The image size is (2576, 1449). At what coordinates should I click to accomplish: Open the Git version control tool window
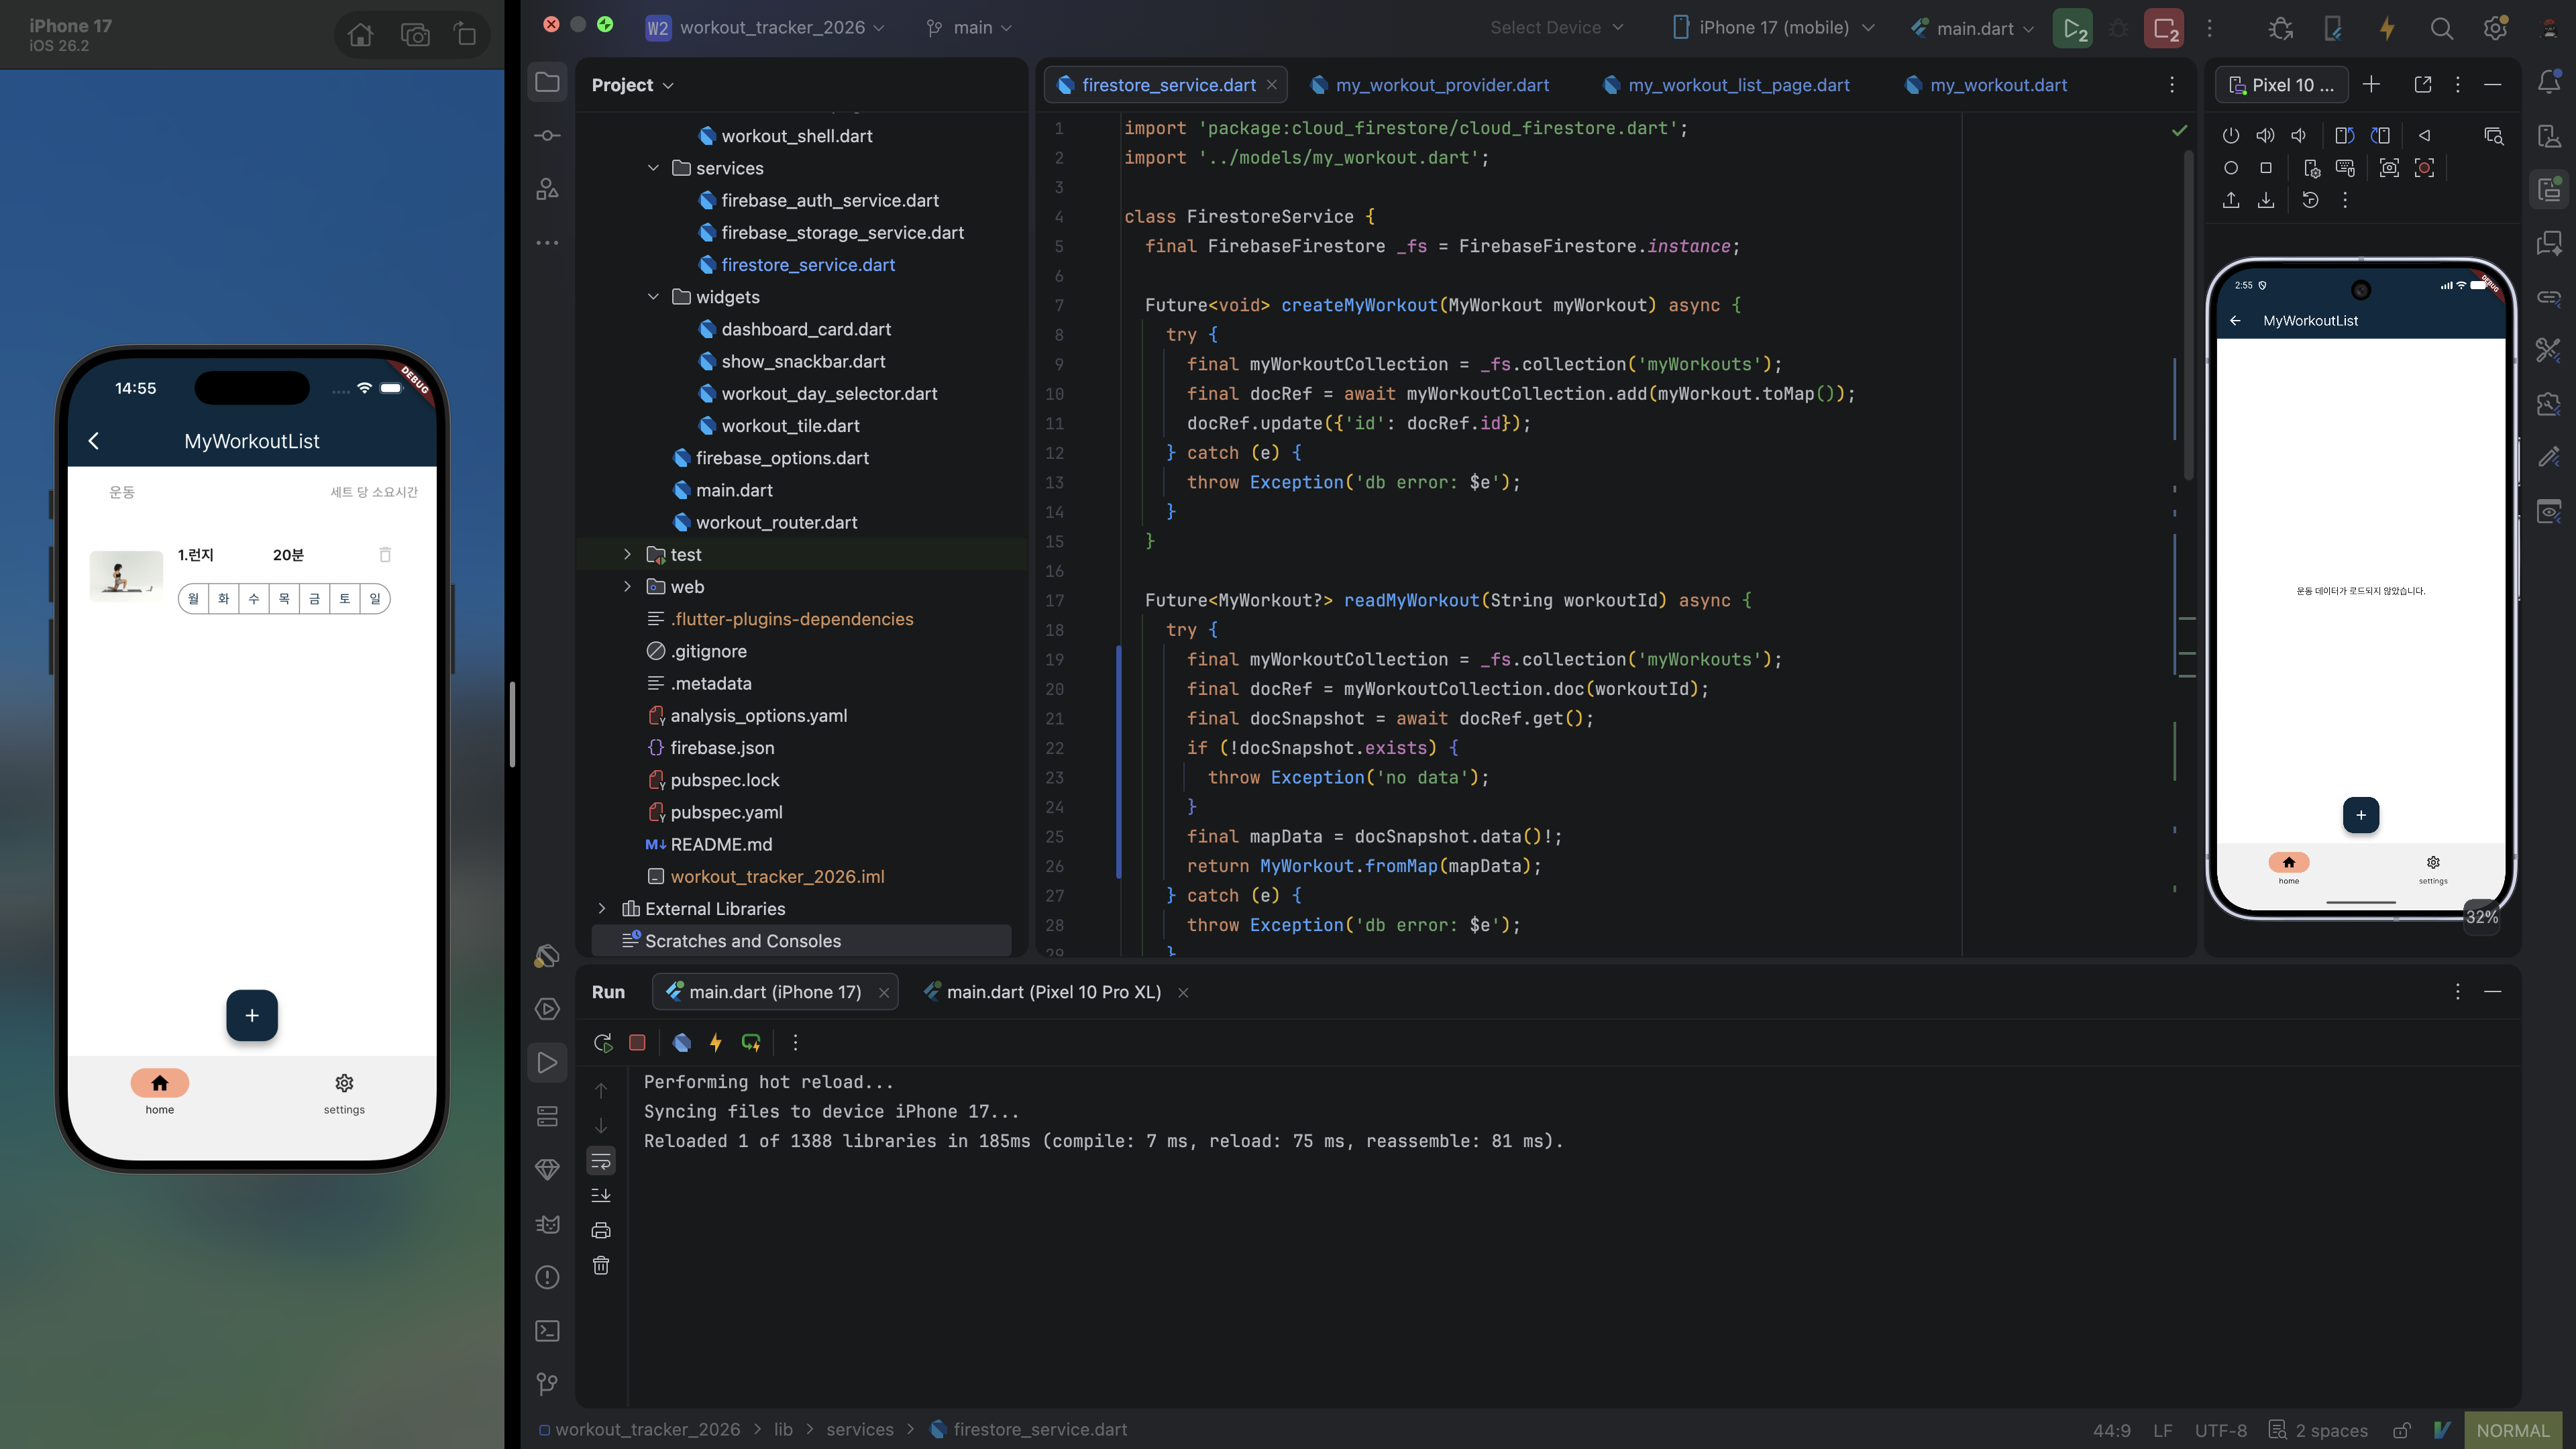coord(547,1384)
